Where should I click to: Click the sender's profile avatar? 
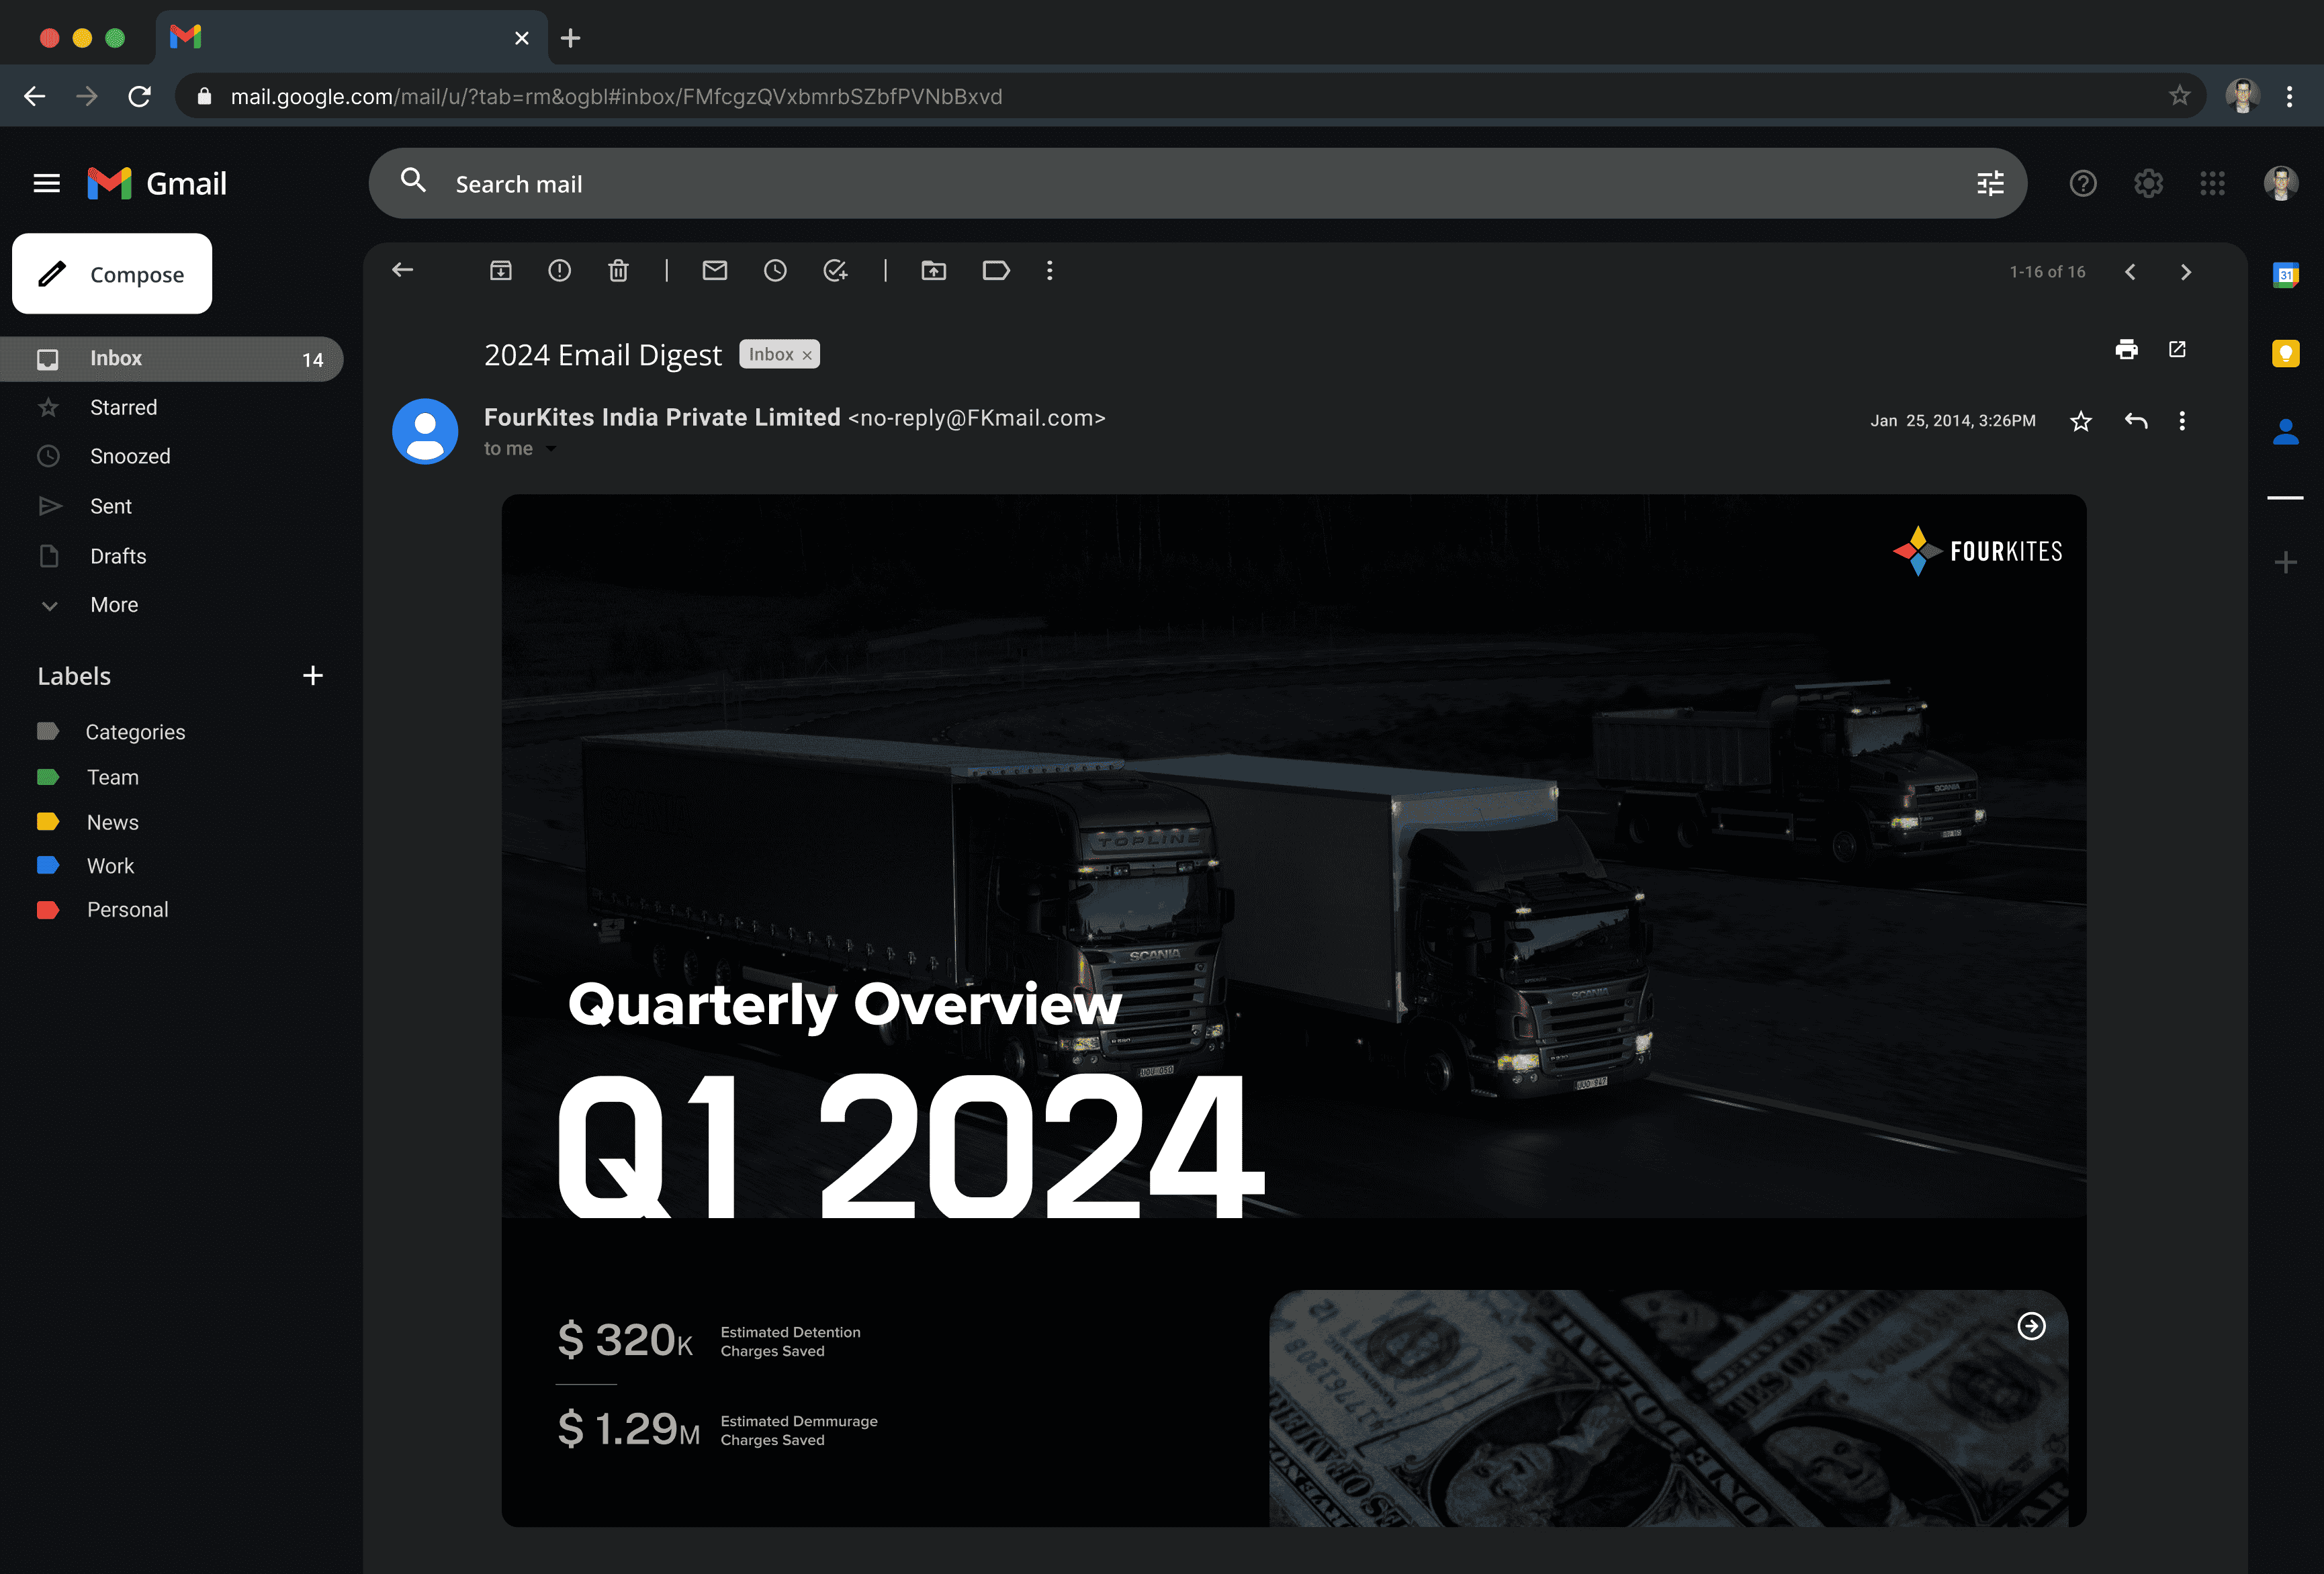point(425,432)
